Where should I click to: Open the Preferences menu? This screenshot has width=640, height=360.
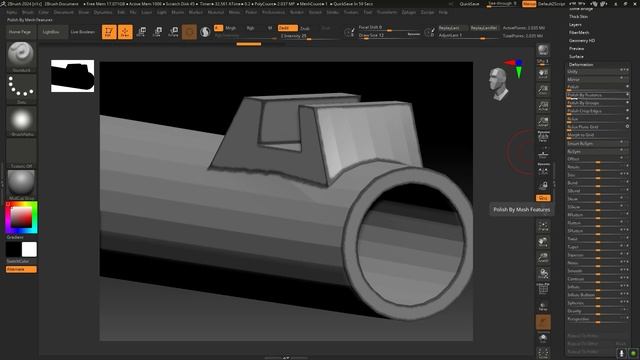coord(273,12)
